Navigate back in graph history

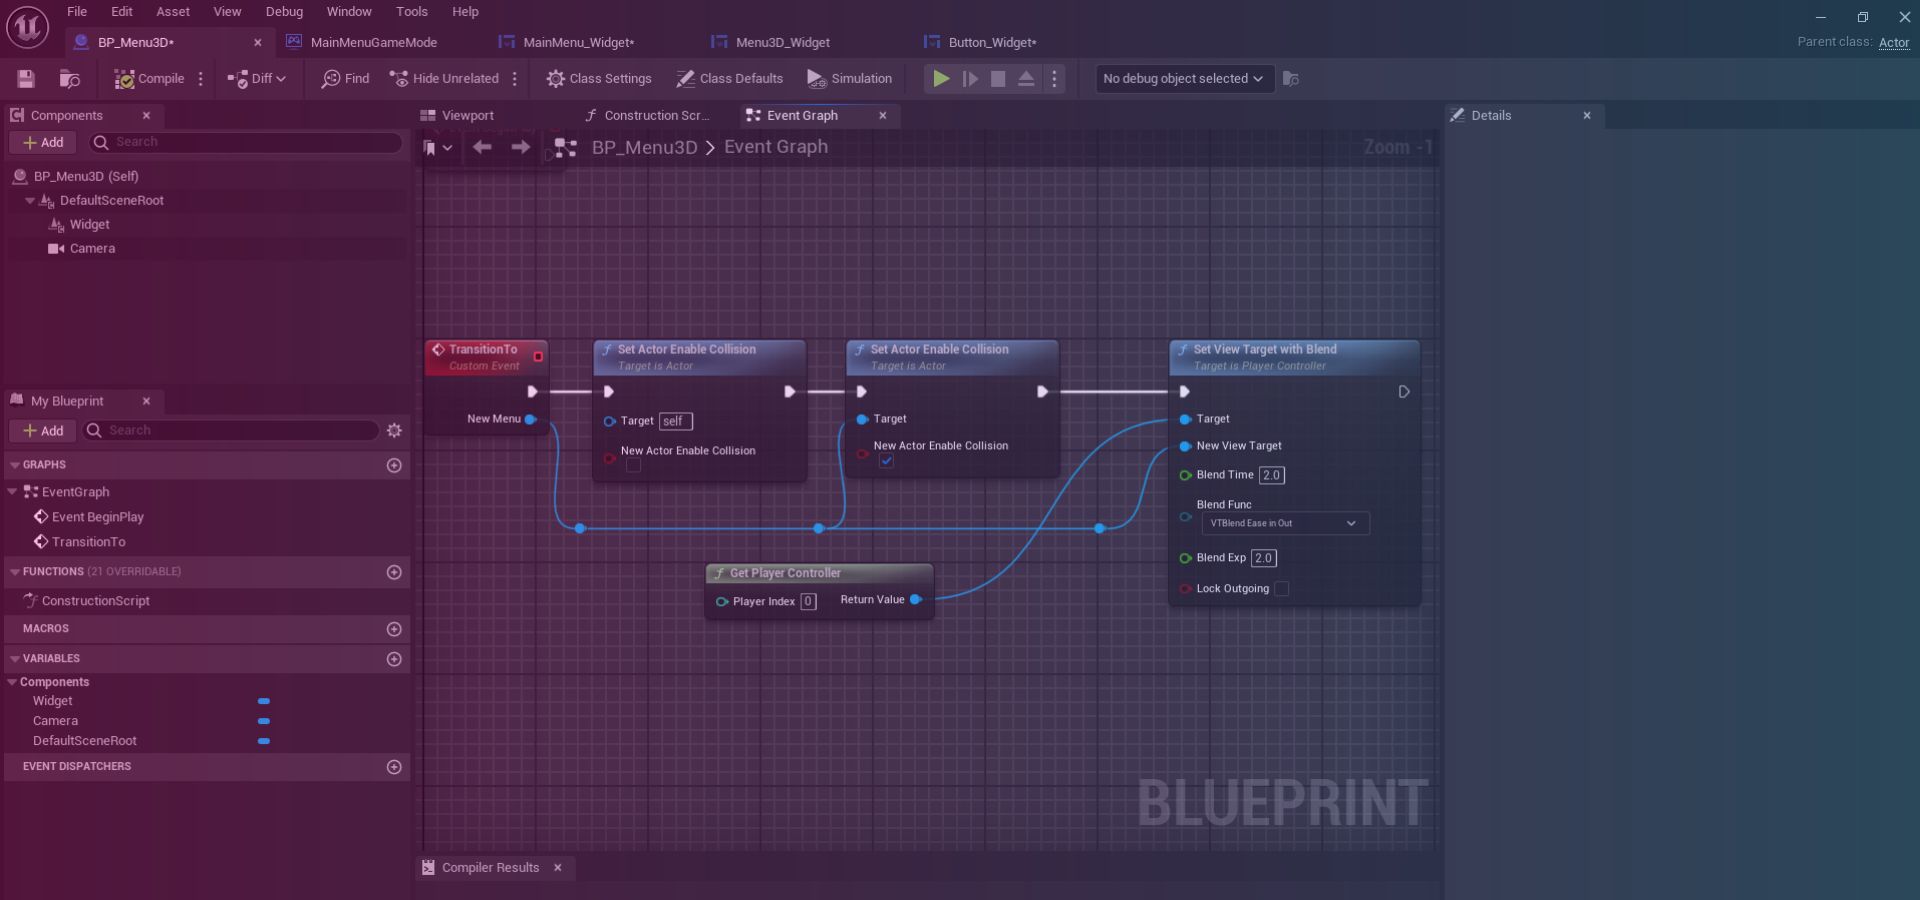(482, 148)
